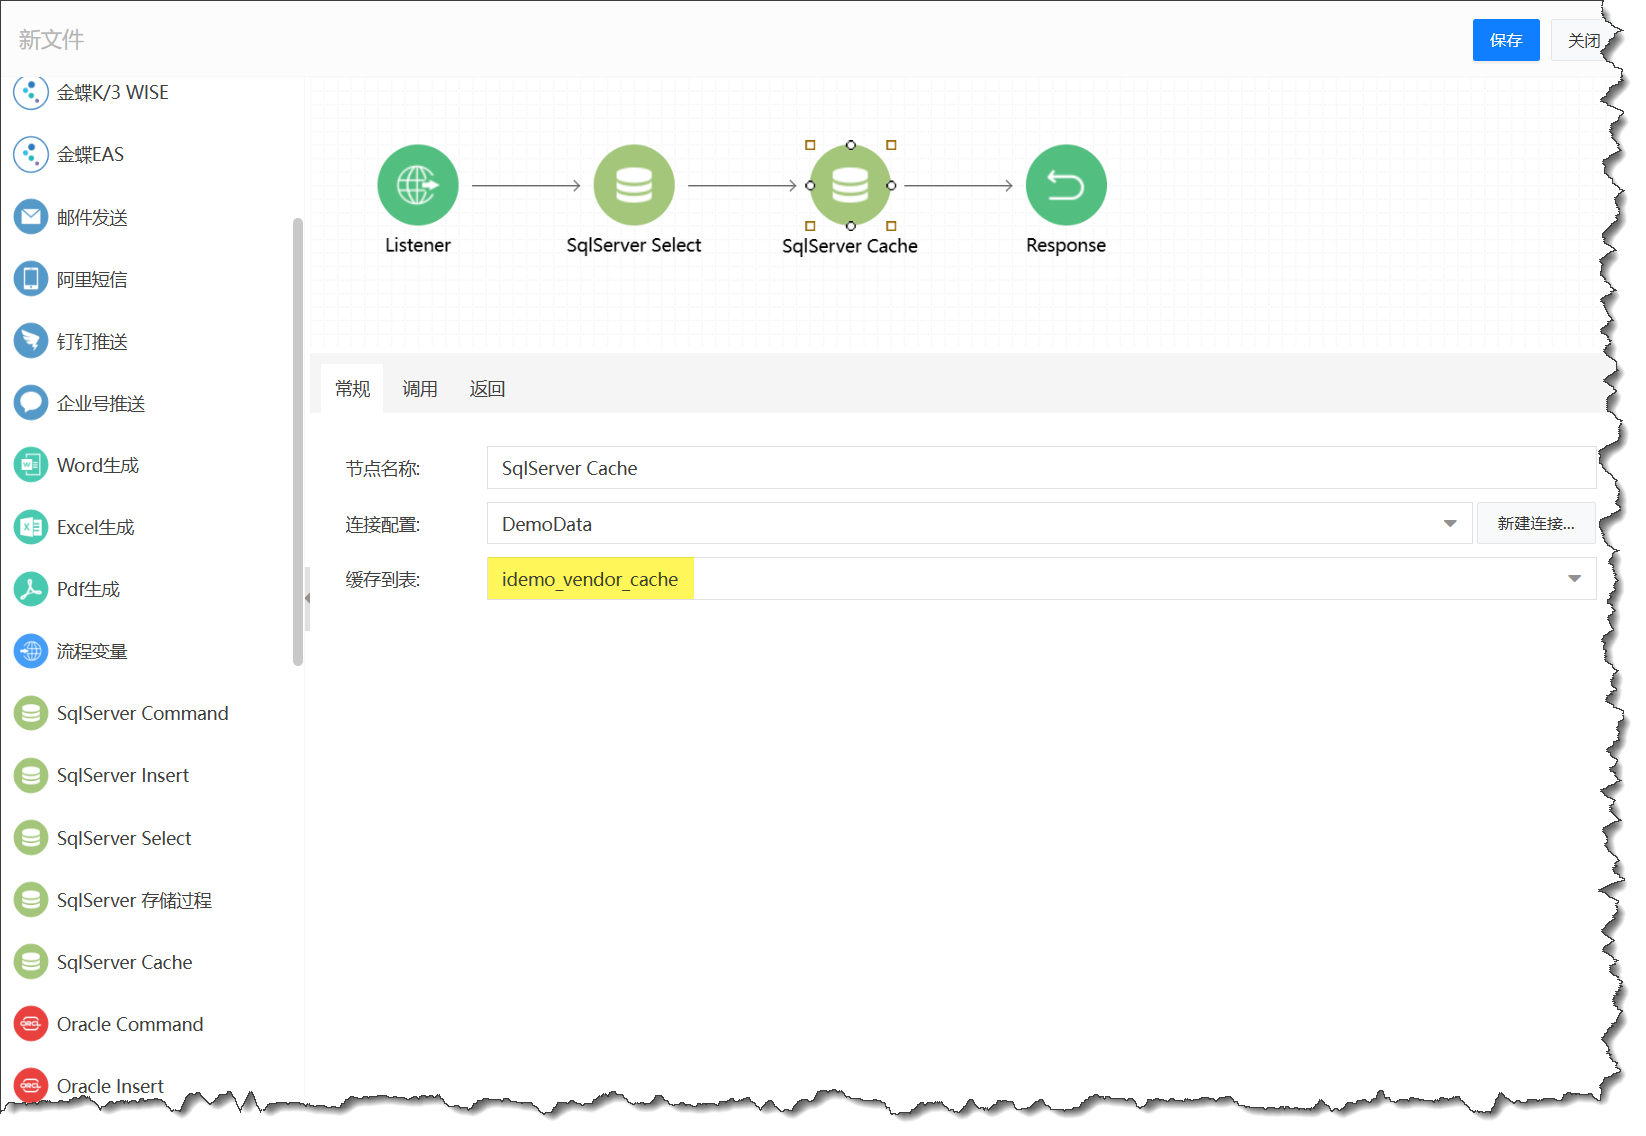This screenshot has width=1646, height=1136.
Task: Open the 返回 tab
Action: point(487,389)
